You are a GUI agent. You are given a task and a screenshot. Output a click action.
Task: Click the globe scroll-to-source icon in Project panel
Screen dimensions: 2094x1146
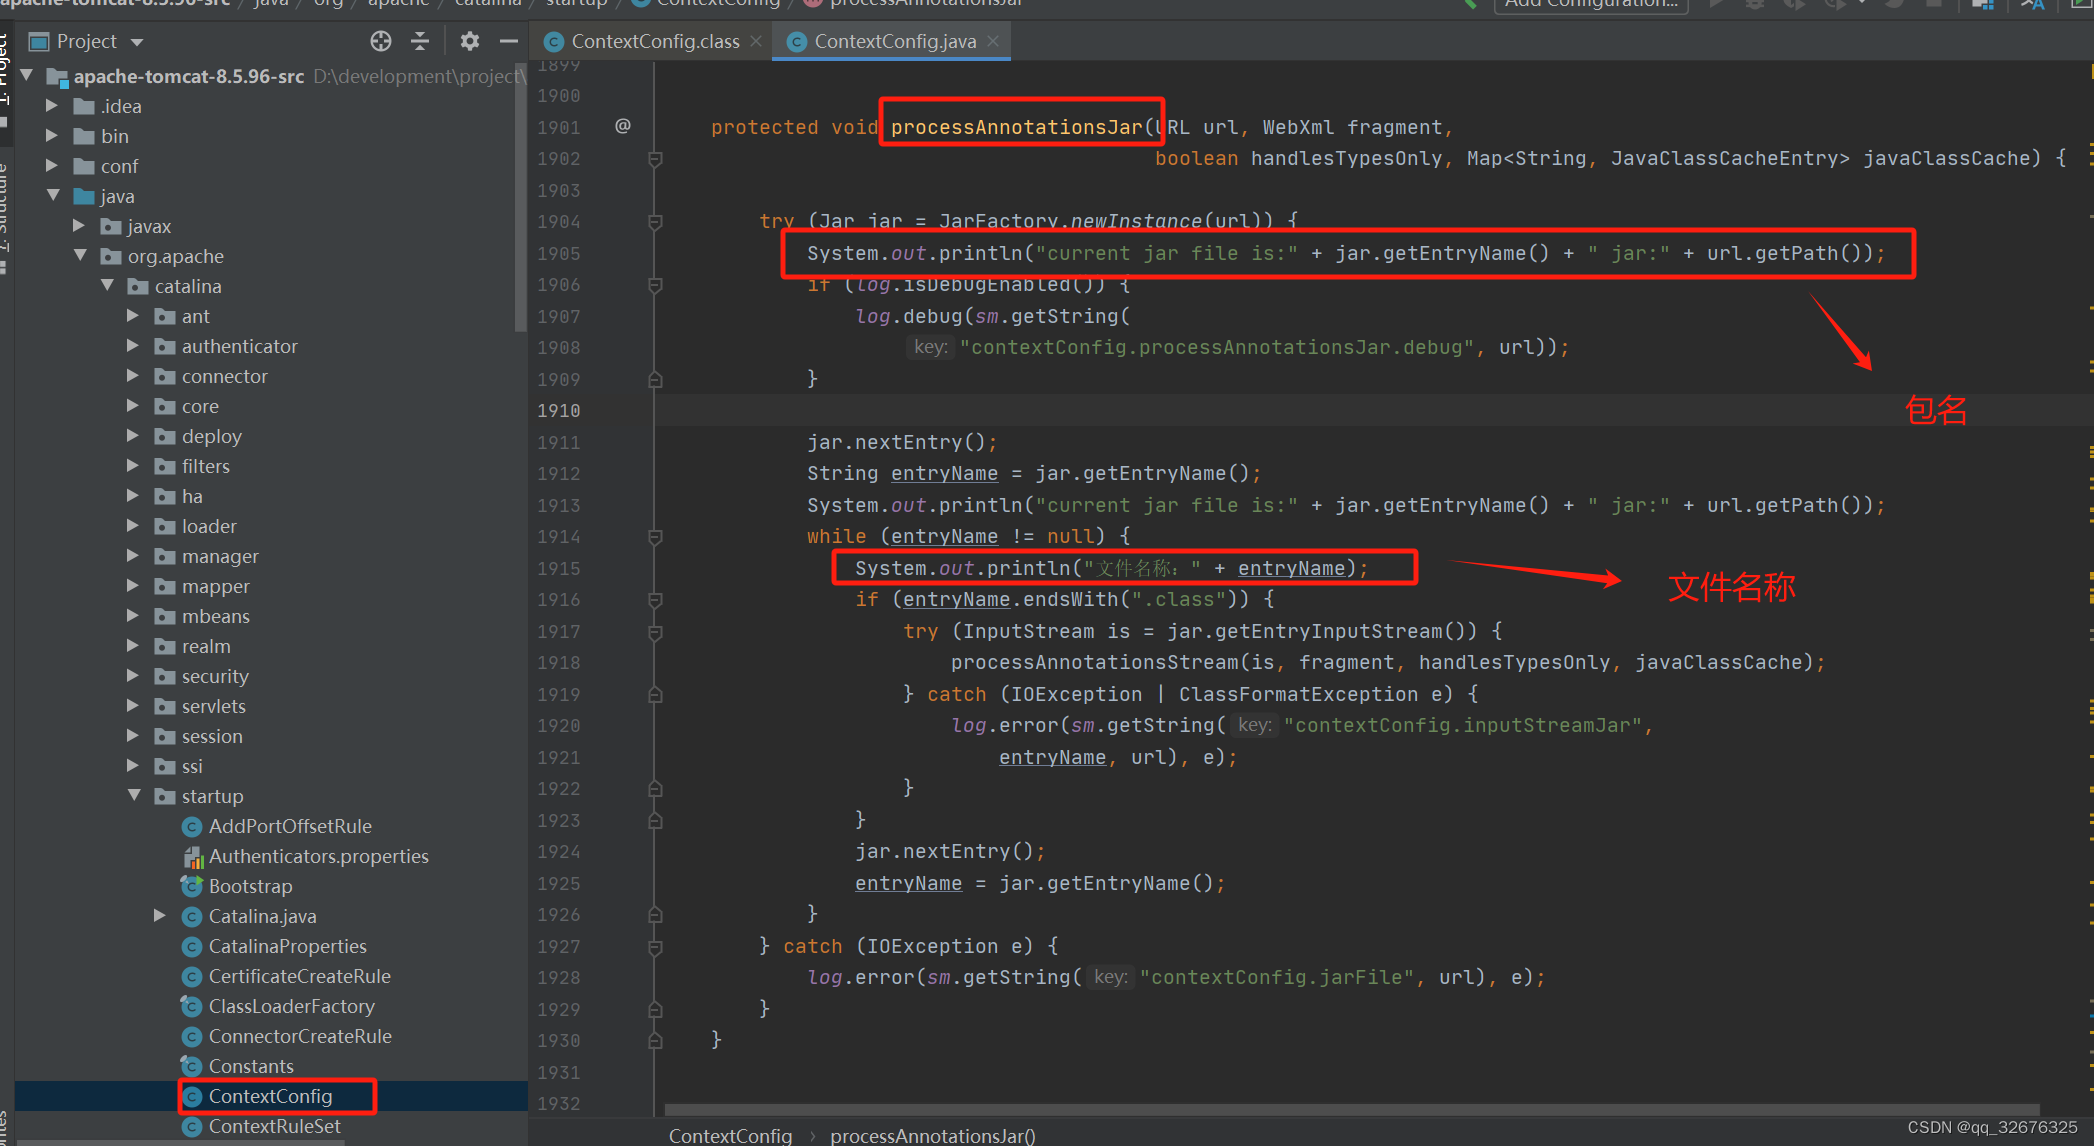(381, 42)
